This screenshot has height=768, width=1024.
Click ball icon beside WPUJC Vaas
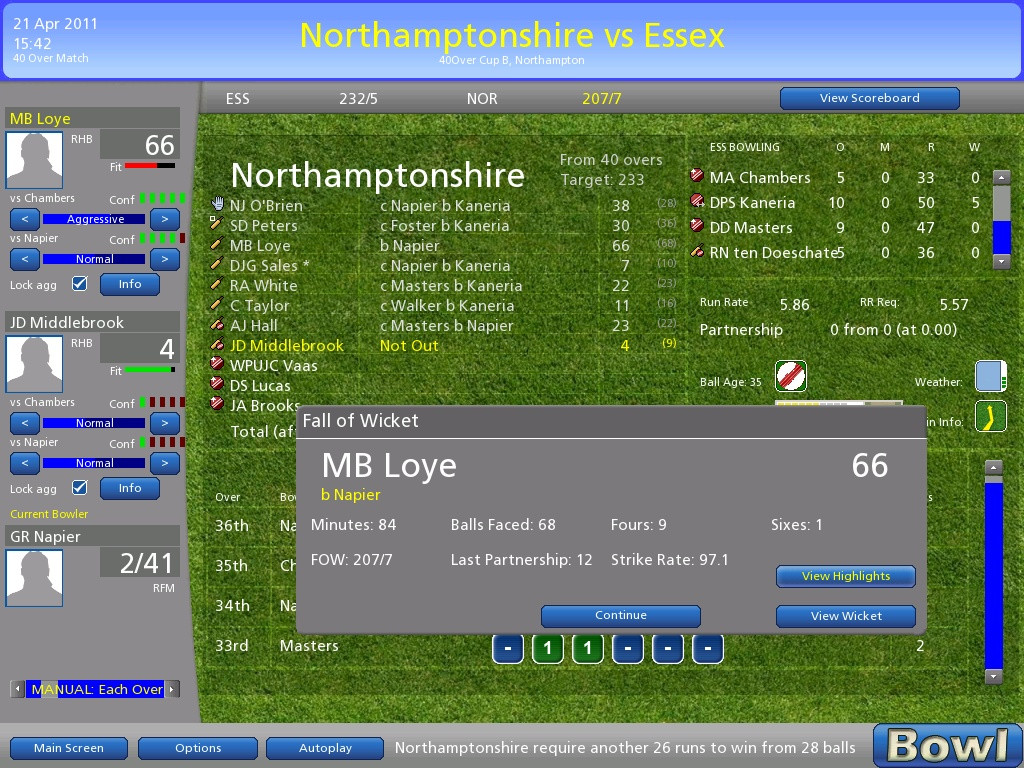click(217, 364)
